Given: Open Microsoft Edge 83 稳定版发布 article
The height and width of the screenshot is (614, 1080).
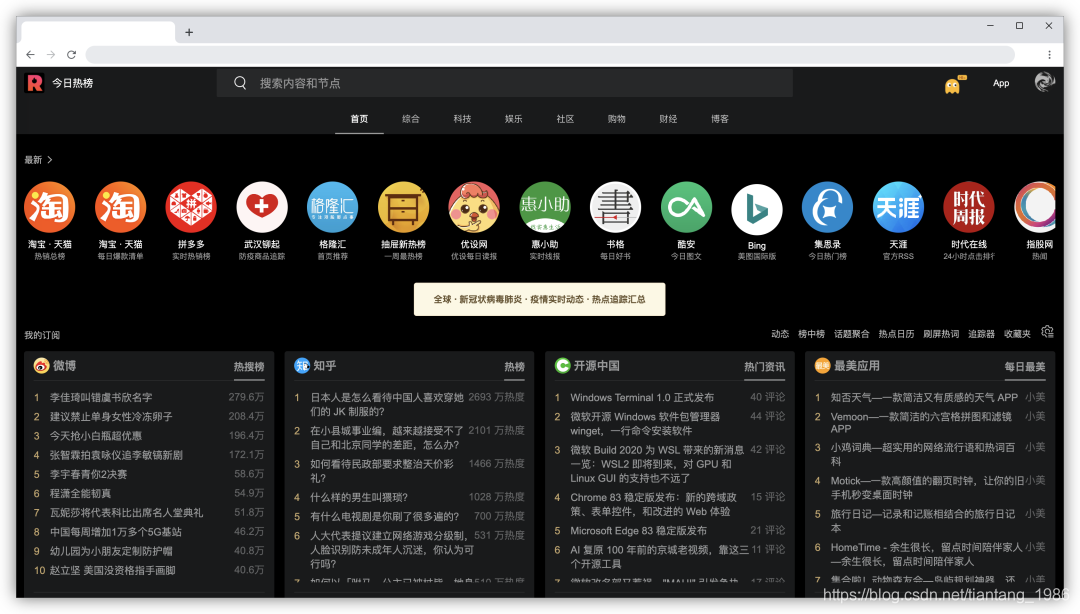Looking at the screenshot, I should pos(638,531).
